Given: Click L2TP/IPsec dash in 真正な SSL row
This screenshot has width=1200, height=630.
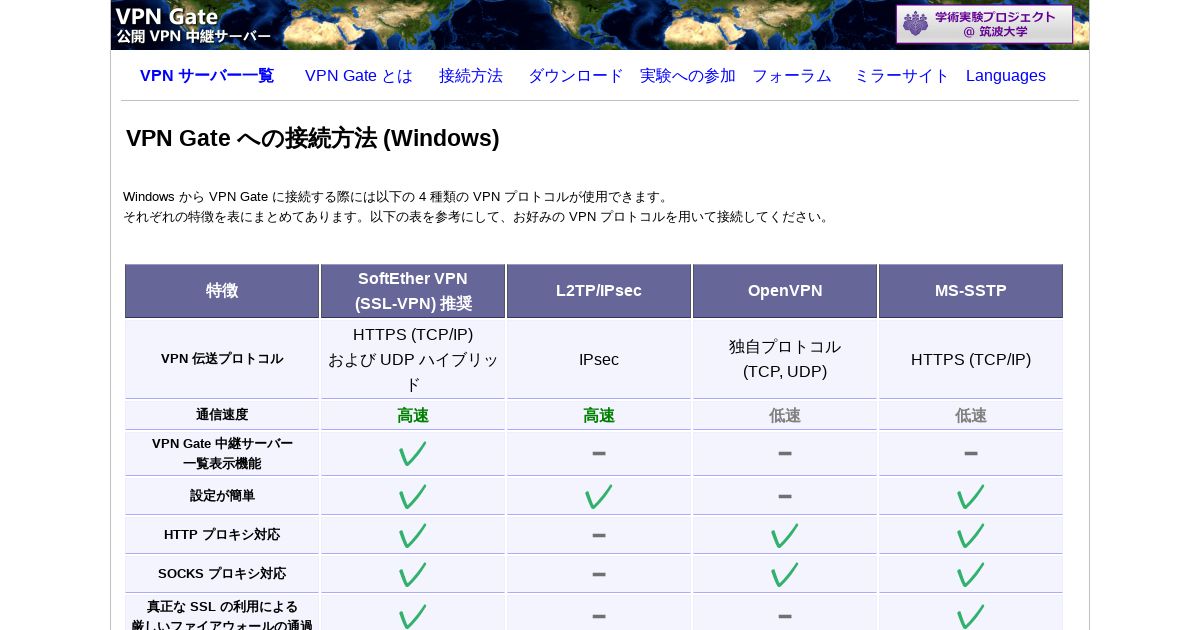Looking at the screenshot, I should click(x=599, y=616).
